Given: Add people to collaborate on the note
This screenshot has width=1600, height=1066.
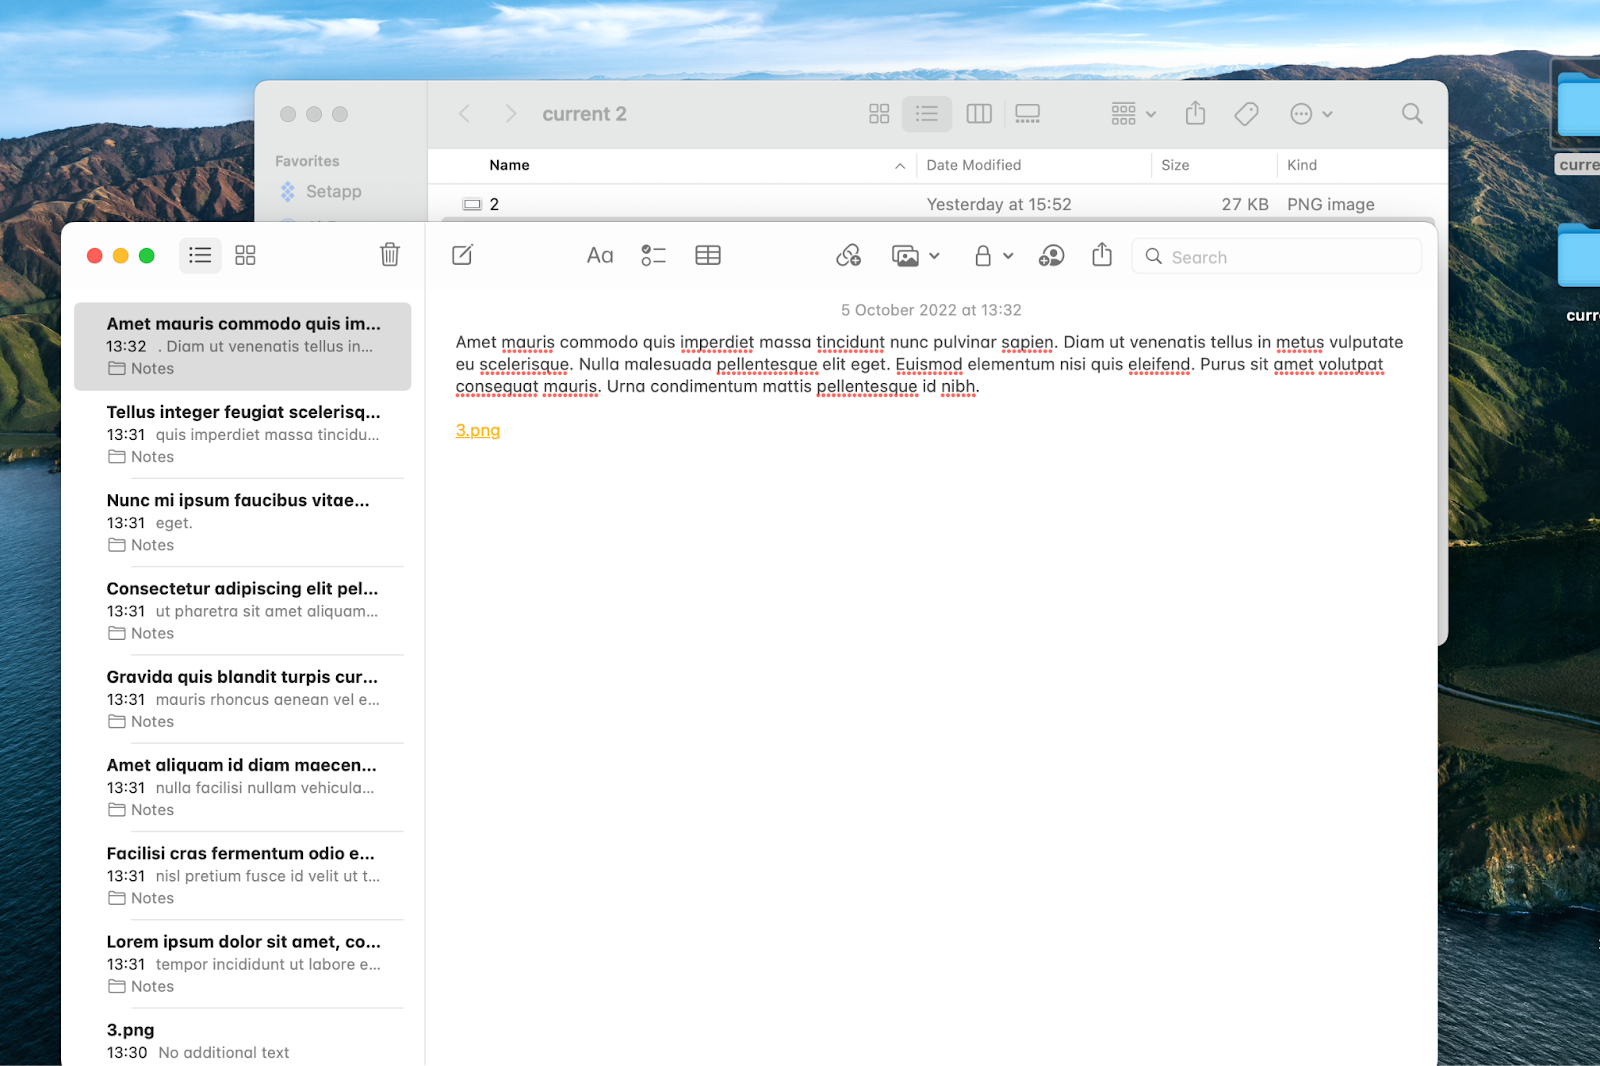Looking at the screenshot, I should coord(1051,255).
